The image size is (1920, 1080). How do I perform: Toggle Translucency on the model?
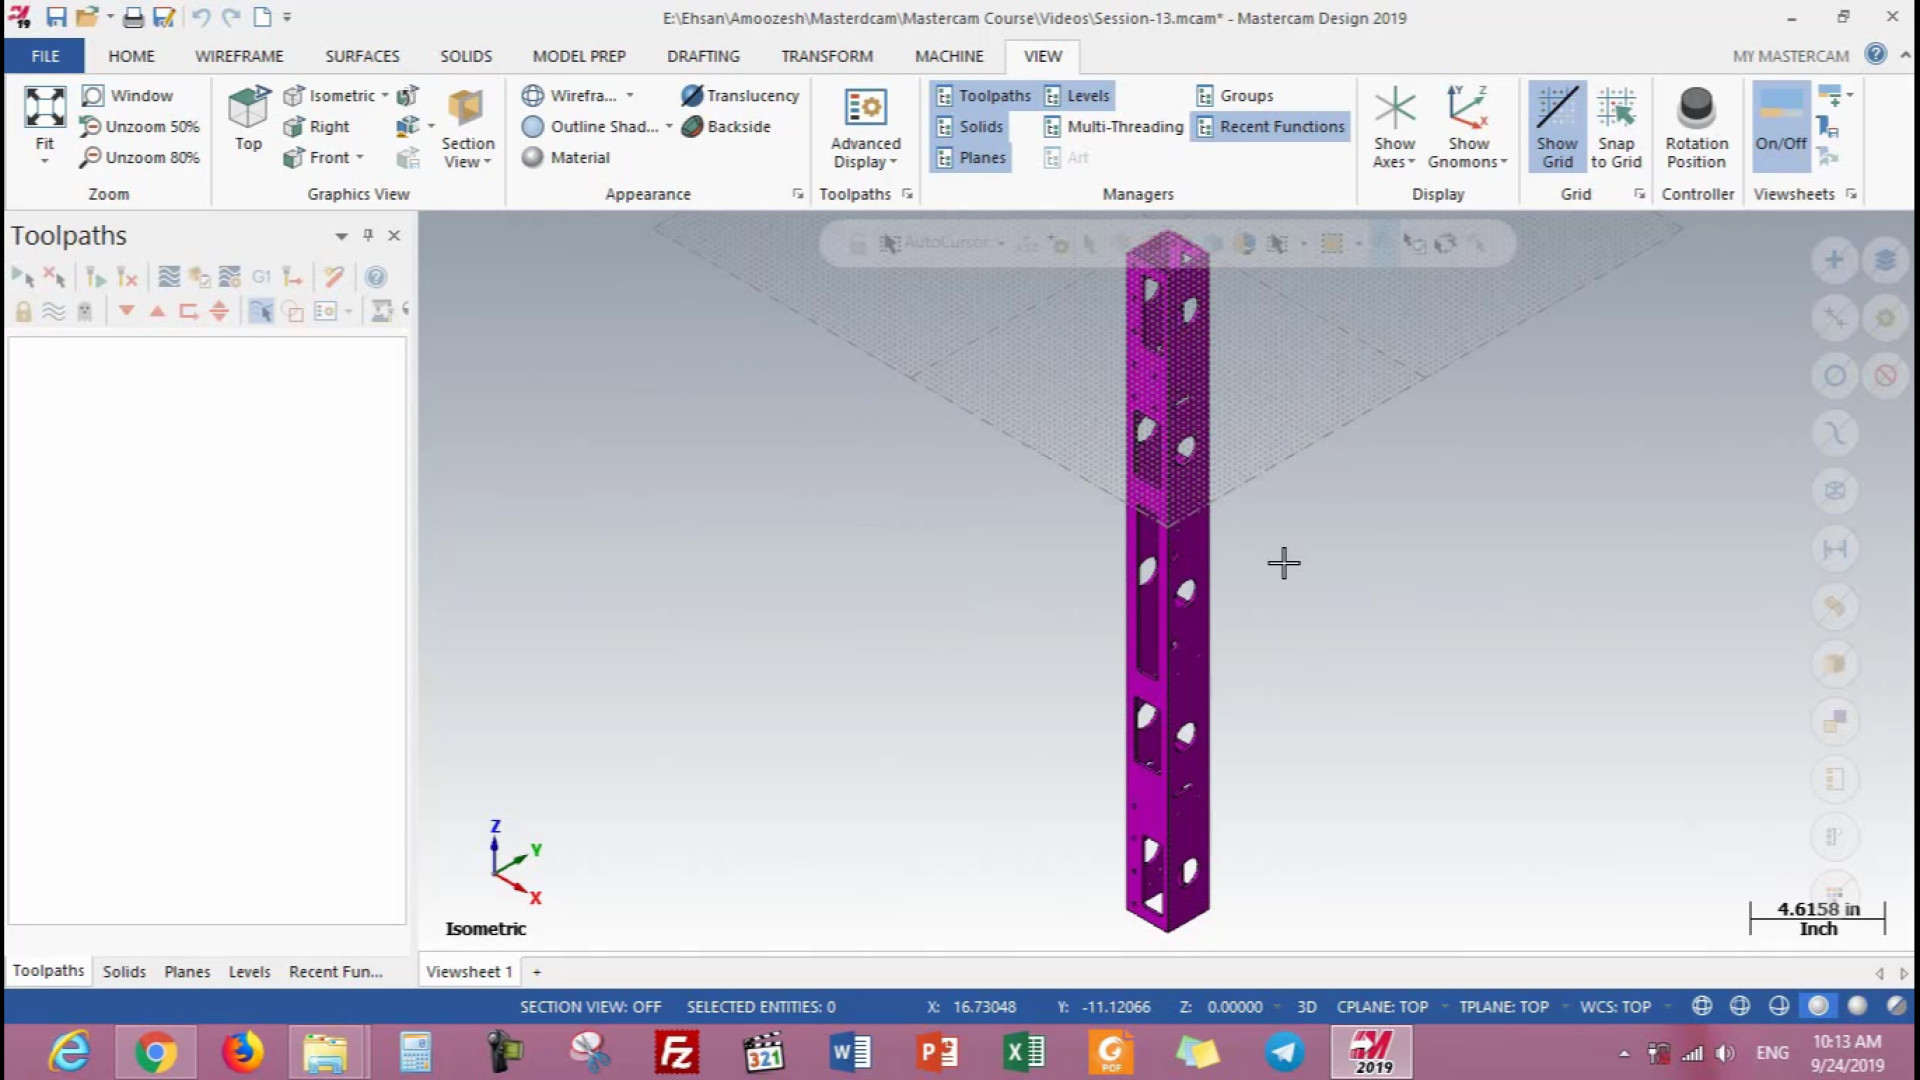[x=740, y=95]
